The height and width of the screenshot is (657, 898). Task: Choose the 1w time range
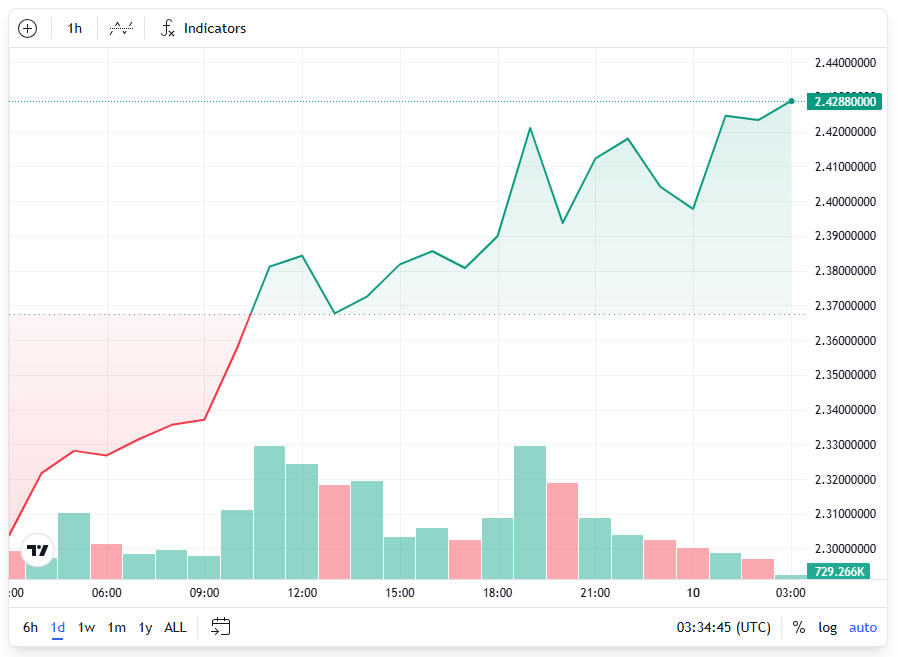coord(87,627)
